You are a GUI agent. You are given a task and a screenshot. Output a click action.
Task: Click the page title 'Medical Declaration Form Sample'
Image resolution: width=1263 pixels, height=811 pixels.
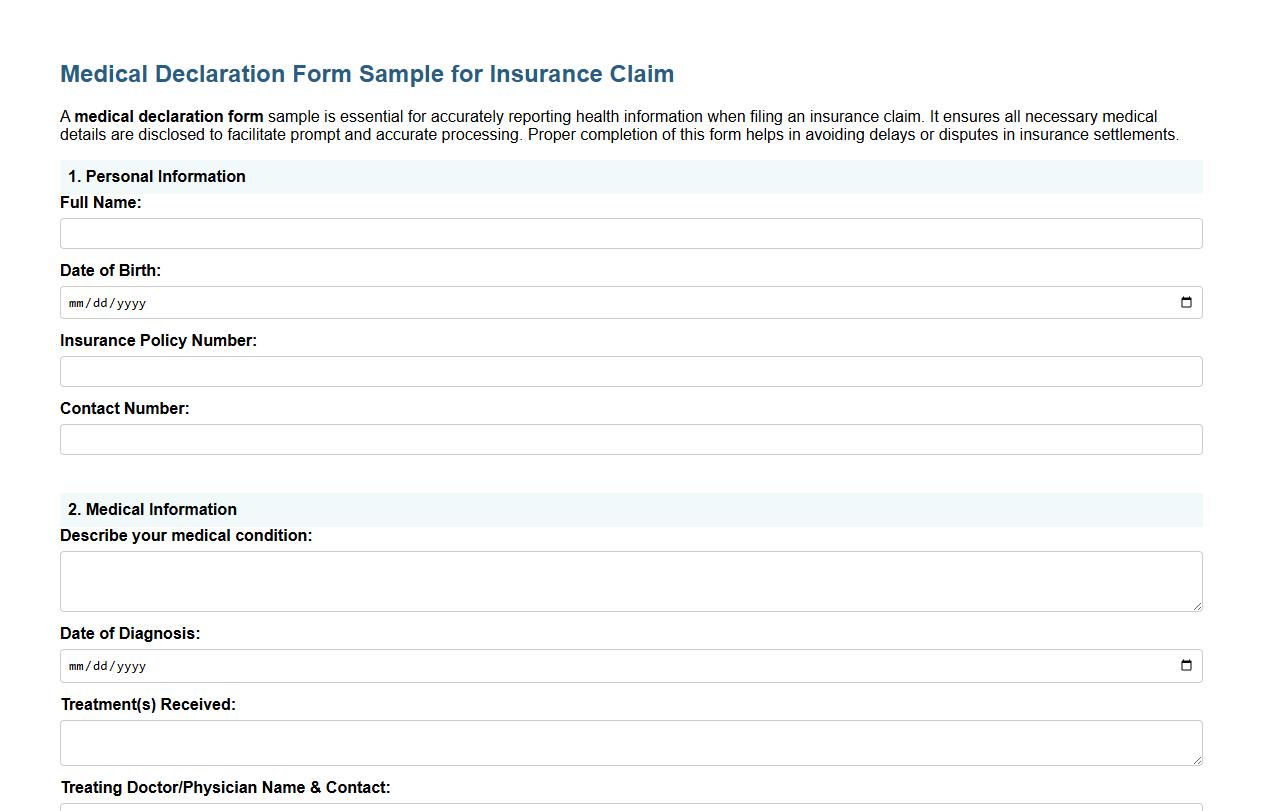(x=367, y=73)
